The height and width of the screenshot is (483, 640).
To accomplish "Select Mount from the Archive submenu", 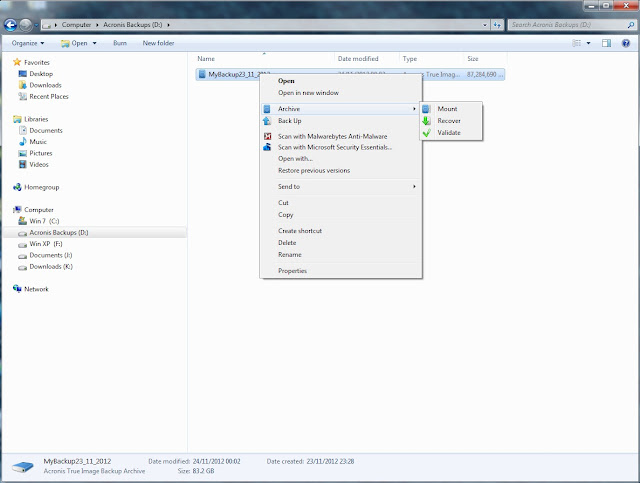I will (x=447, y=109).
